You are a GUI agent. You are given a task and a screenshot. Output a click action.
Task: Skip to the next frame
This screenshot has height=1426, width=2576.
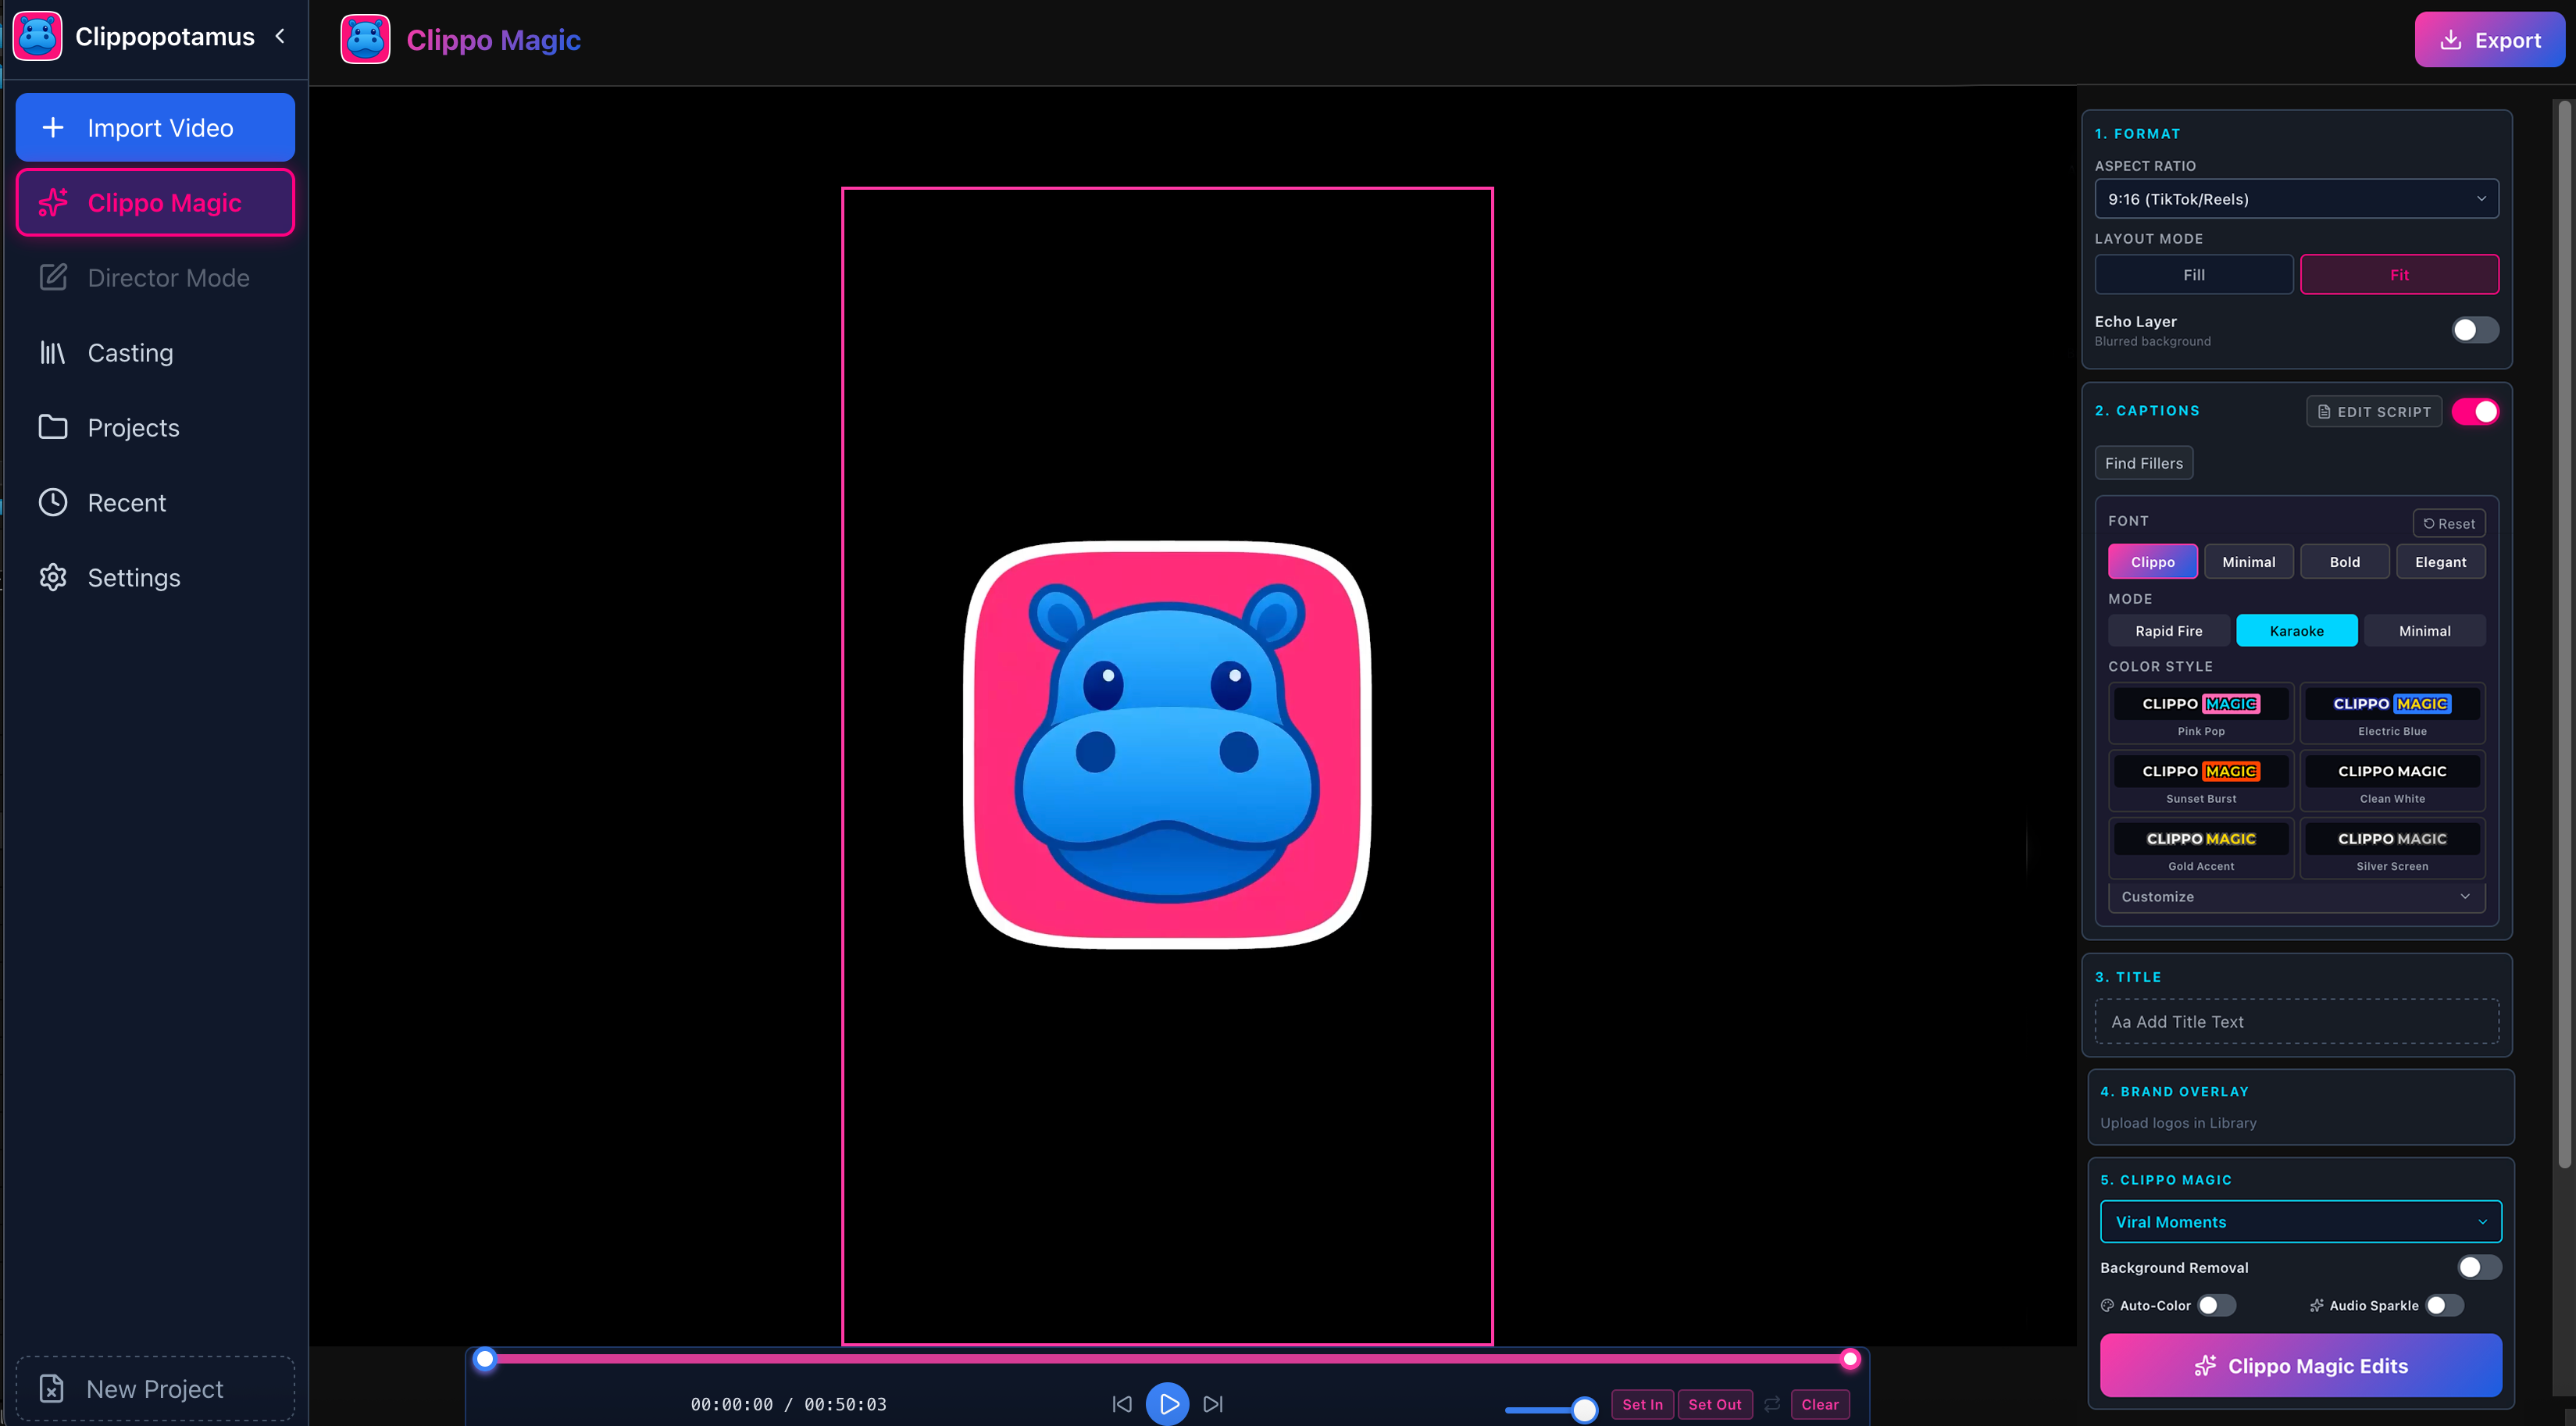pyautogui.click(x=1213, y=1404)
